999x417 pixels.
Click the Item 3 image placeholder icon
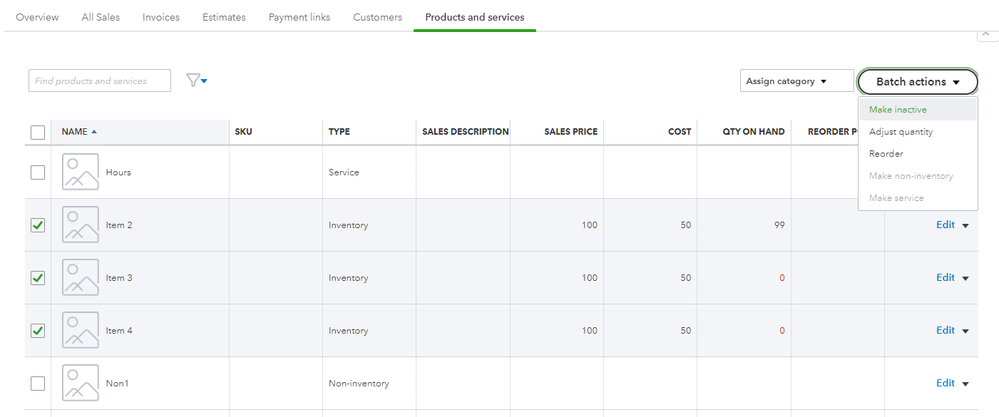pyautogui.click(x=80, y=278)
